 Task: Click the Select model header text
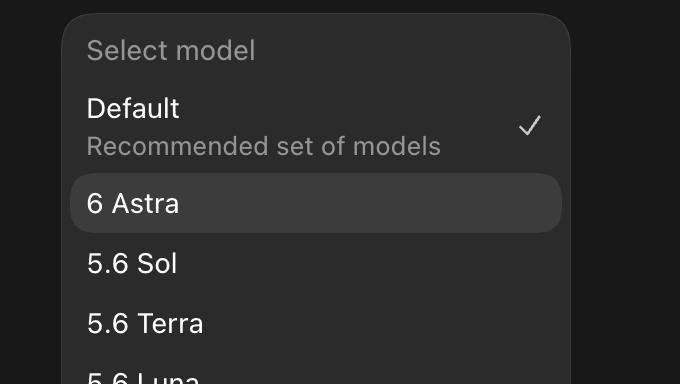click(171, 50)
